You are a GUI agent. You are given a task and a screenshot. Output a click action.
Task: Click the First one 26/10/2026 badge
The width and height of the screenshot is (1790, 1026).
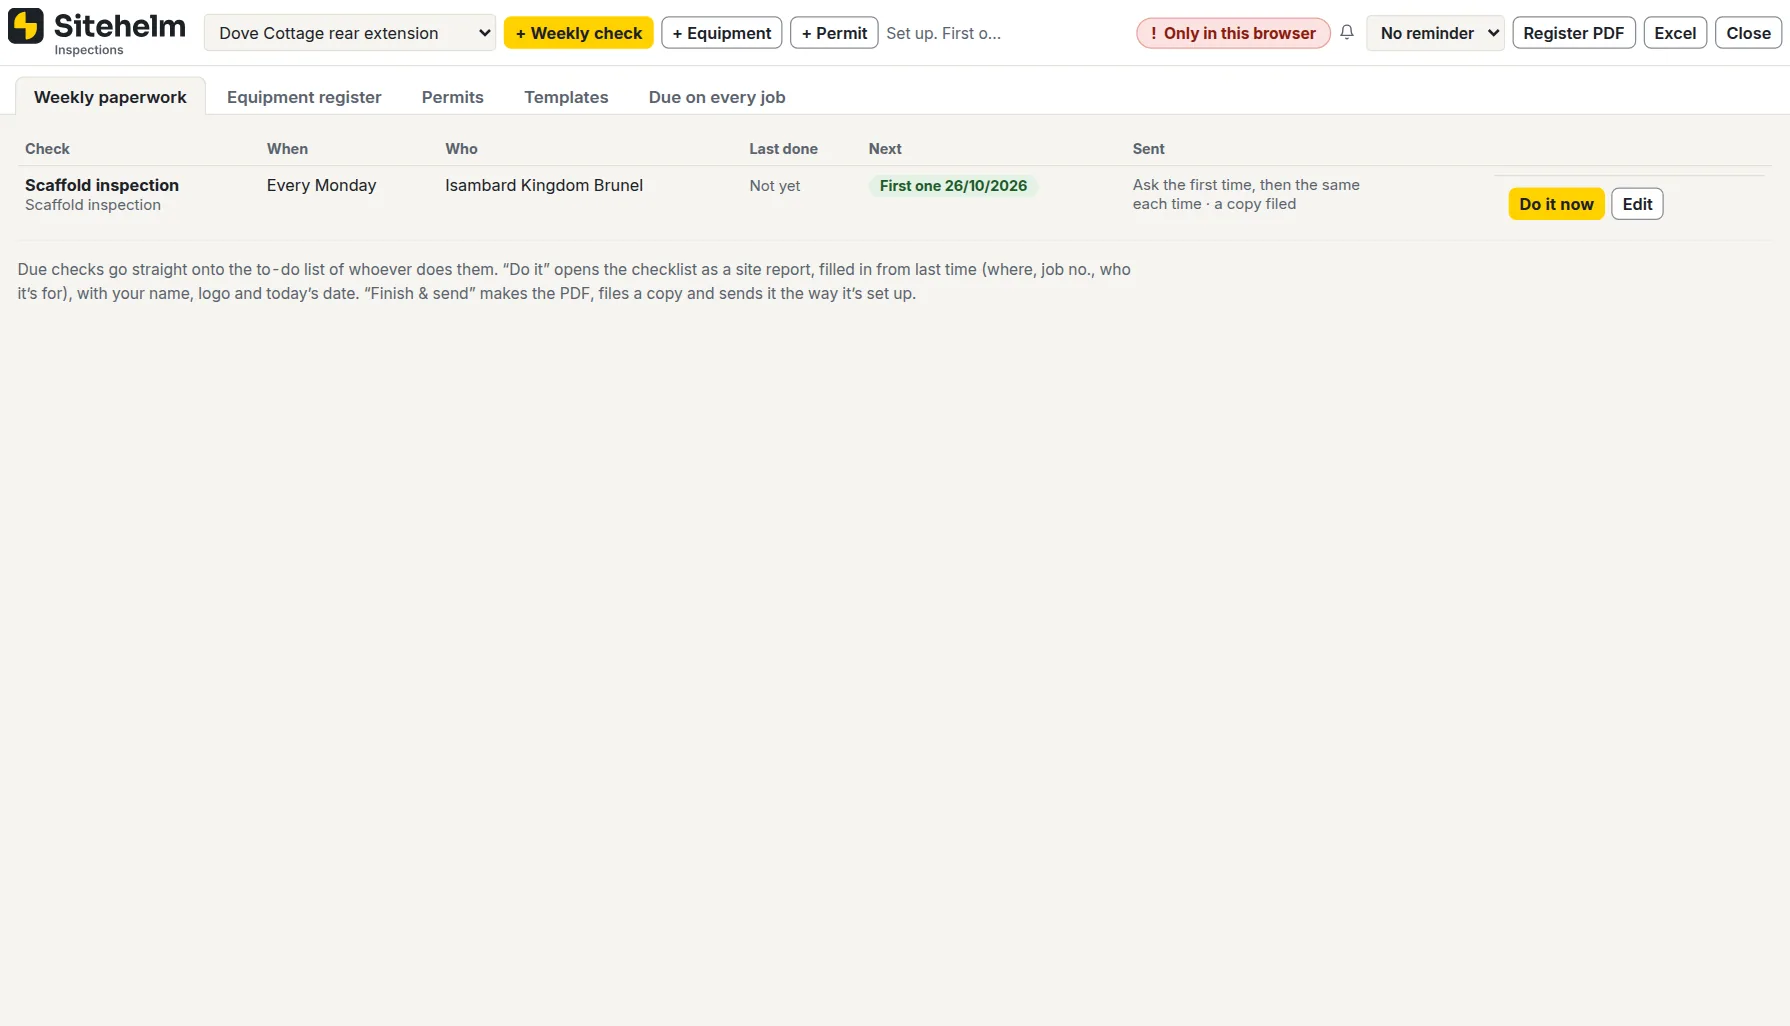(953, 186)
